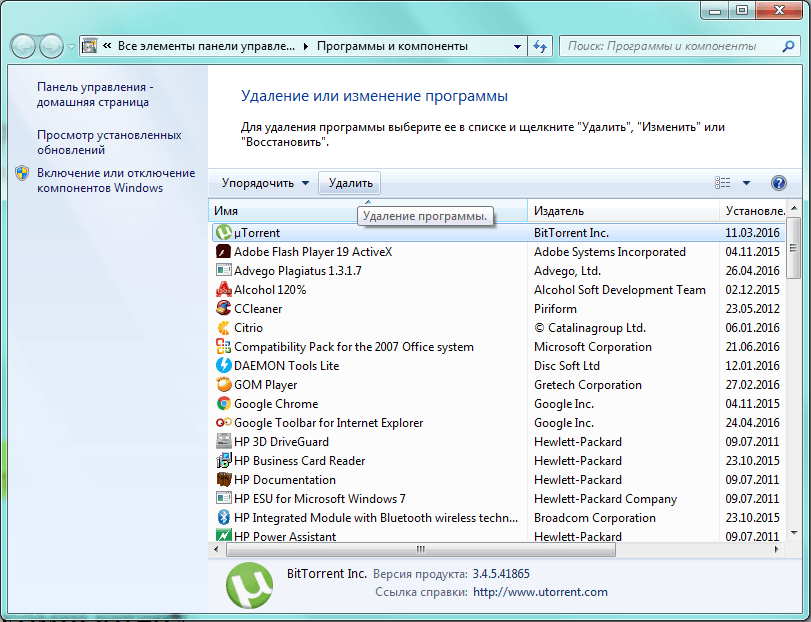Open Просмотр установленных обновлений link
The image size is (811, 622).
109,142
